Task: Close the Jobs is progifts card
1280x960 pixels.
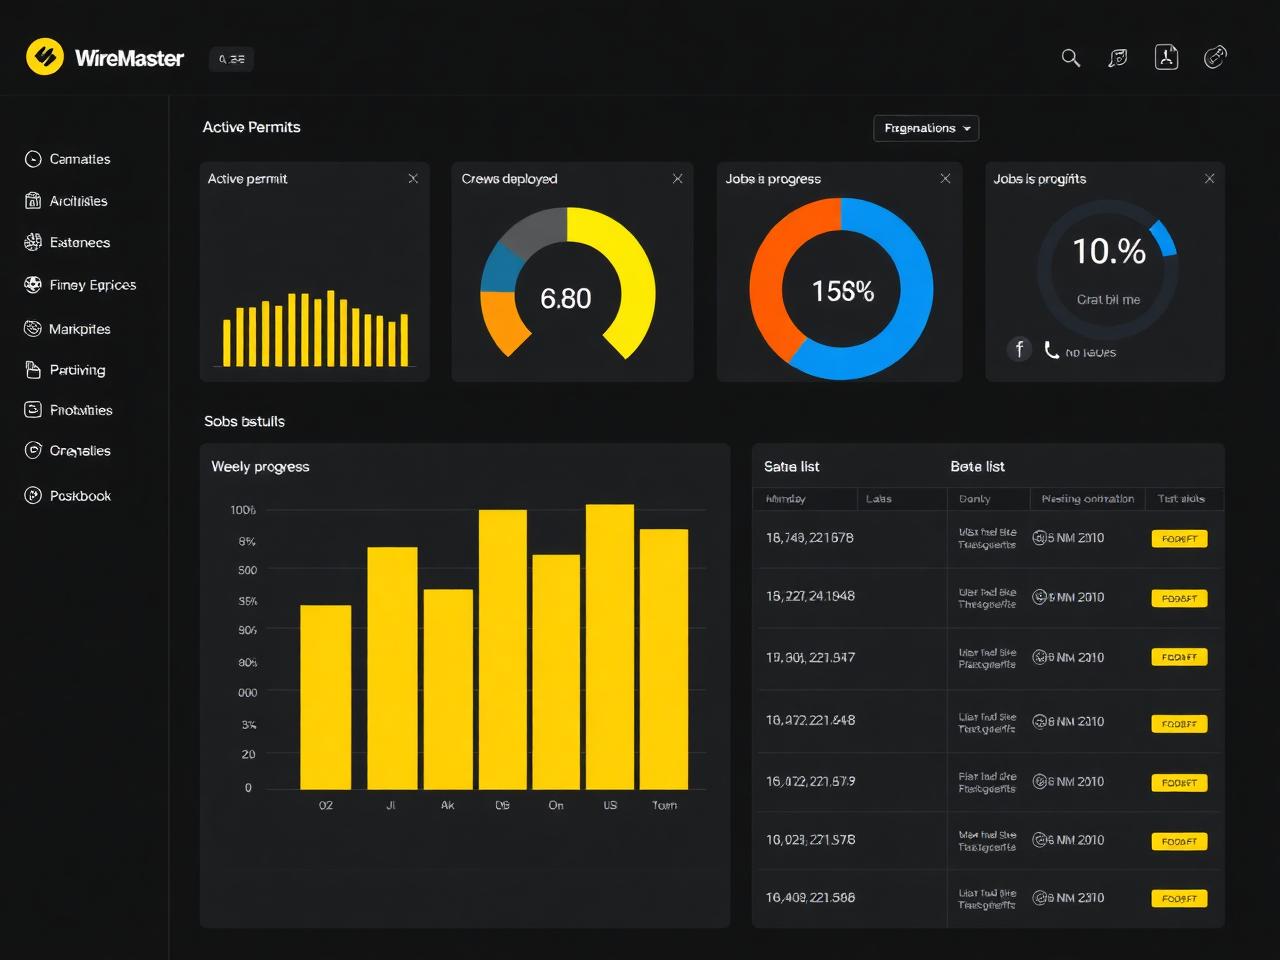Action: (1209, 178)
